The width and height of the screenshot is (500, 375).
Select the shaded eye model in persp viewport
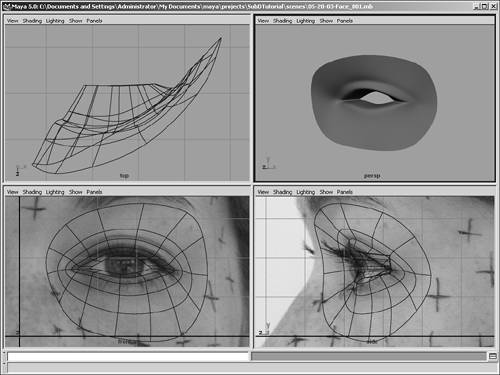click(x=374, y=103)
